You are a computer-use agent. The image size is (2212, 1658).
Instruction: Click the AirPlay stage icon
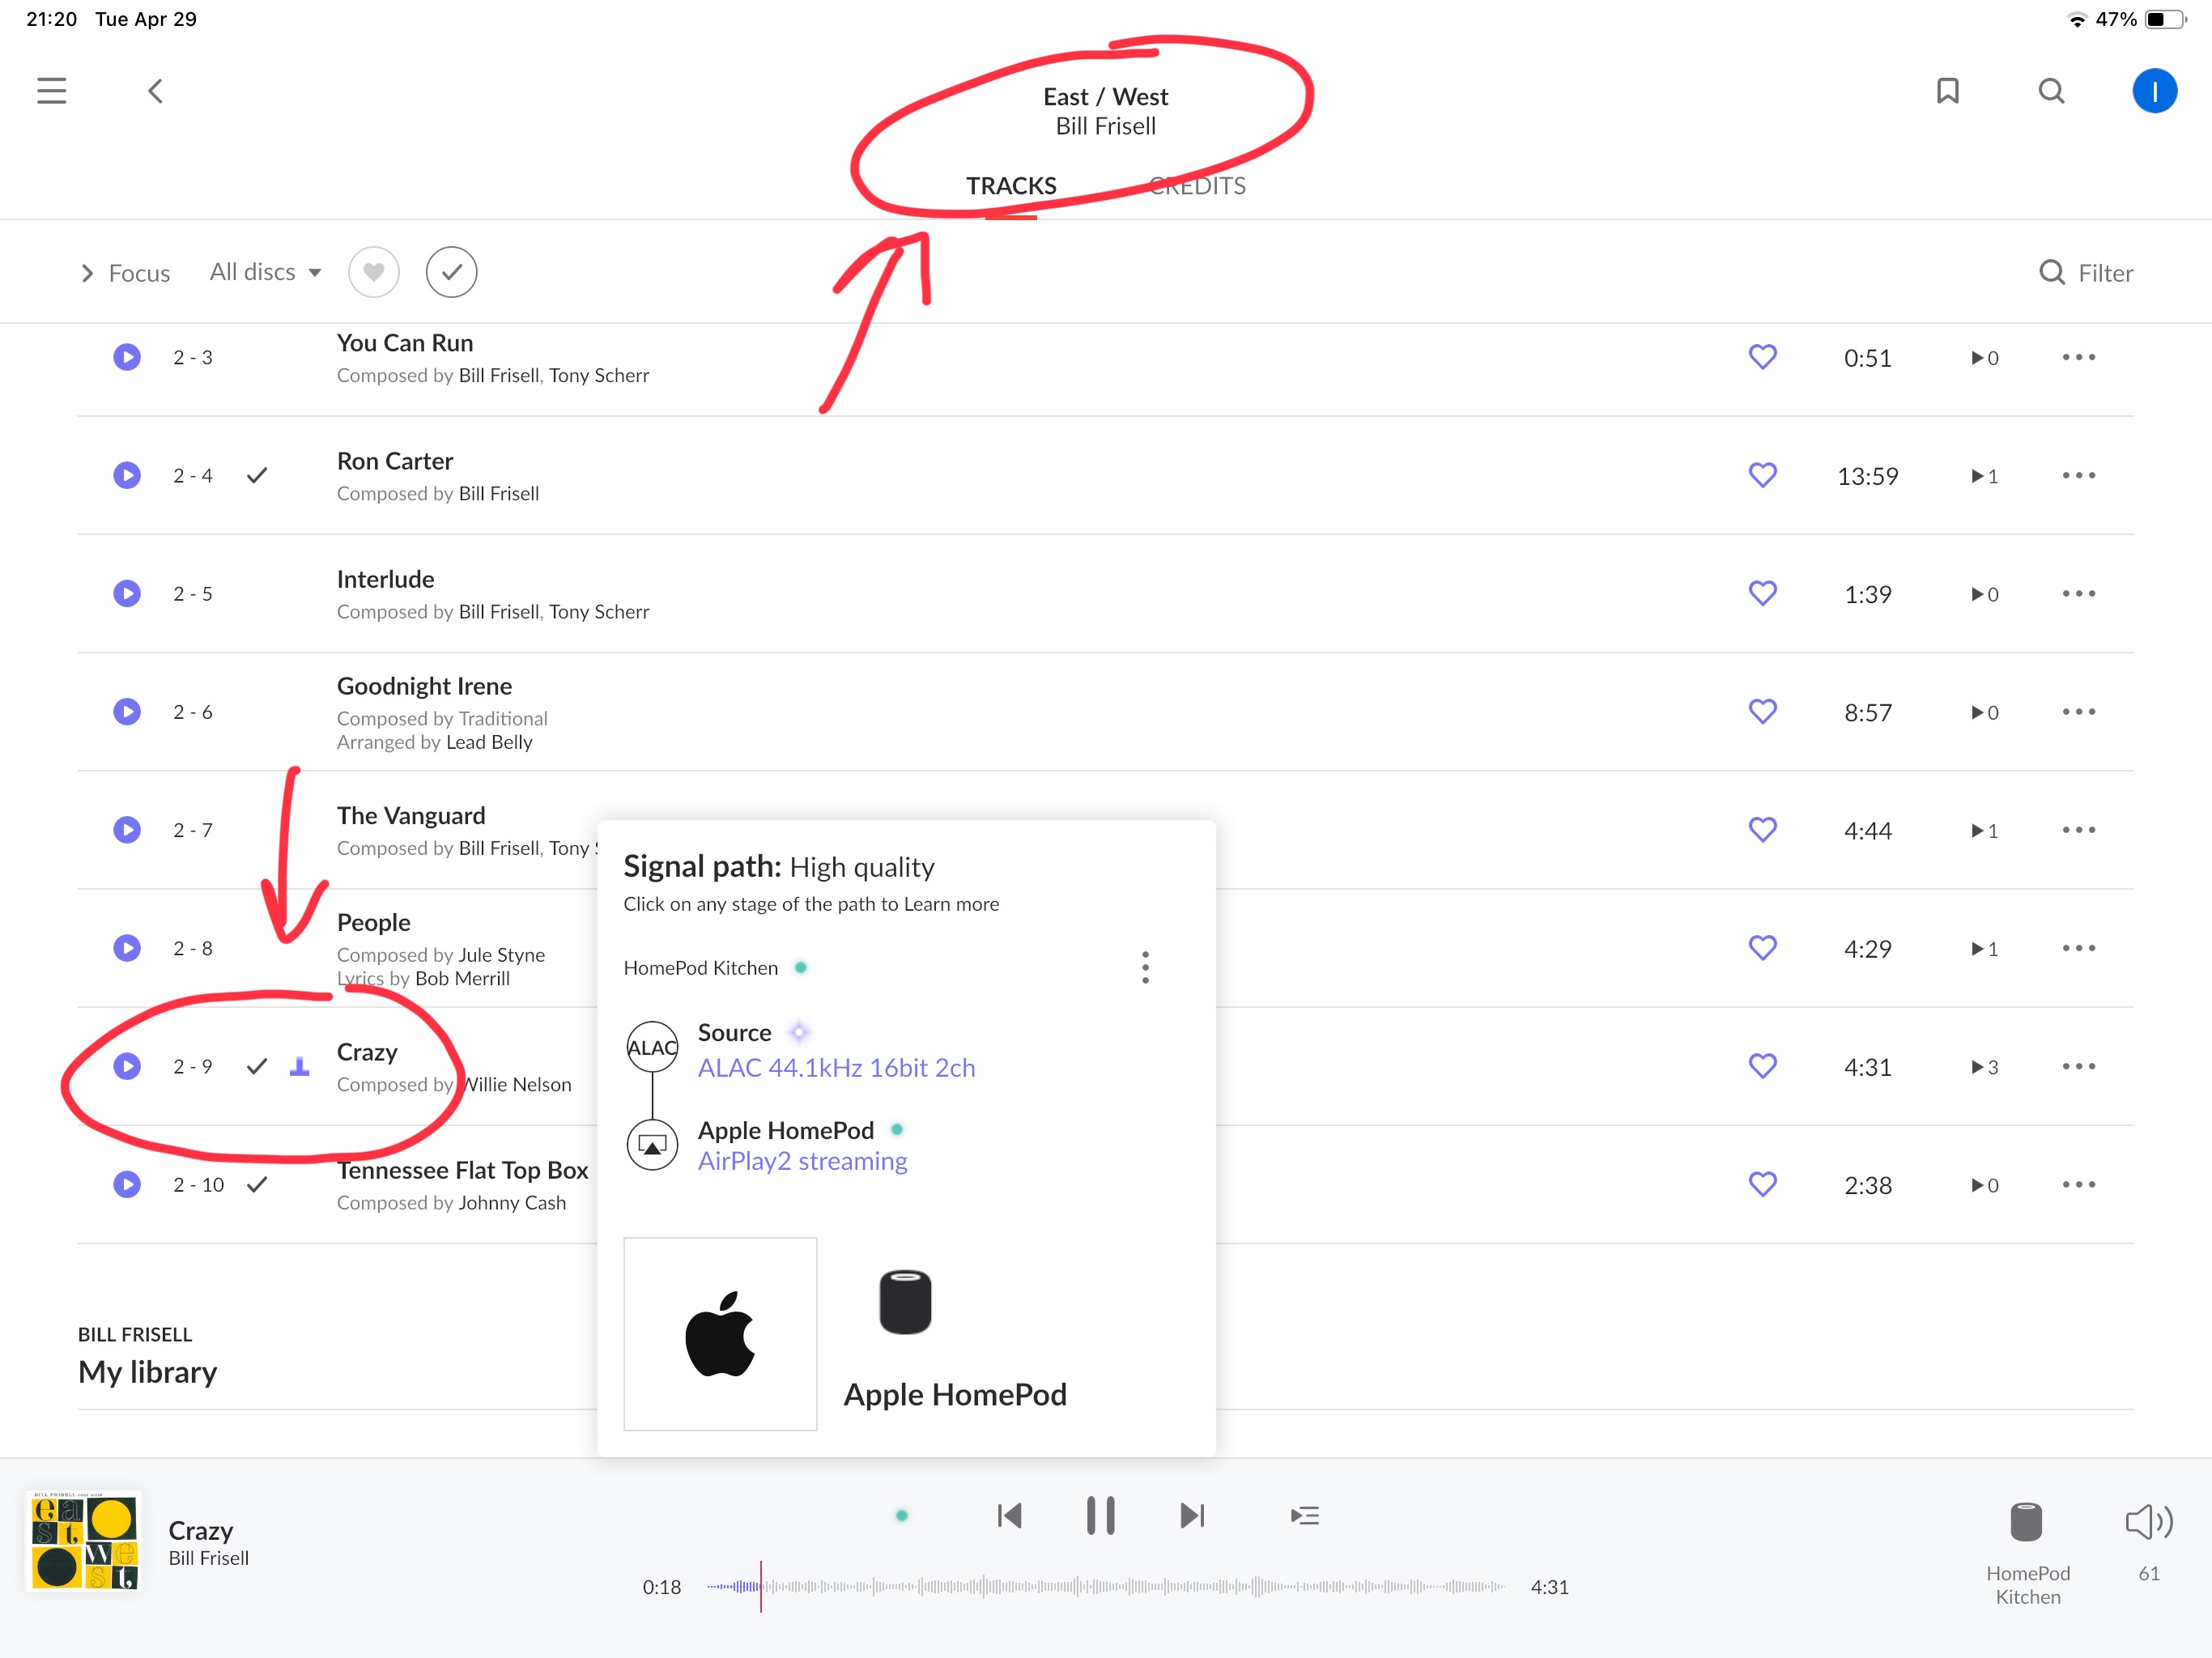pyautogui.click(x=652, y=1145)
